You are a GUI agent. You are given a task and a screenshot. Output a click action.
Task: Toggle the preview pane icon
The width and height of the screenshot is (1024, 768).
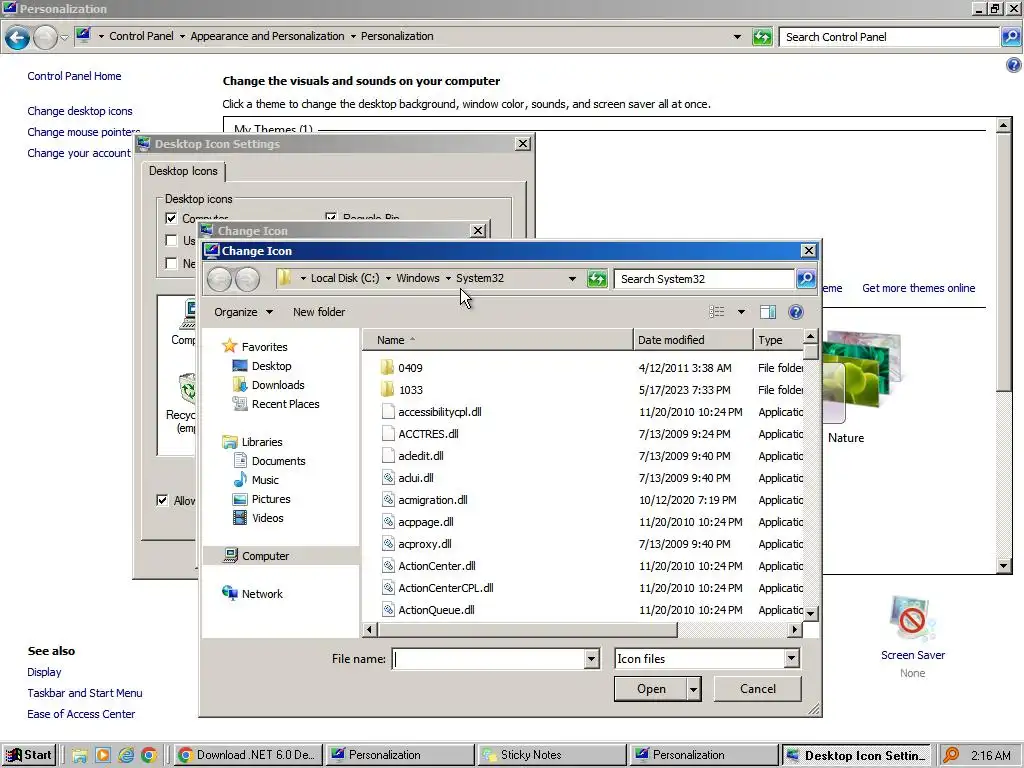[x=768, y=312]
